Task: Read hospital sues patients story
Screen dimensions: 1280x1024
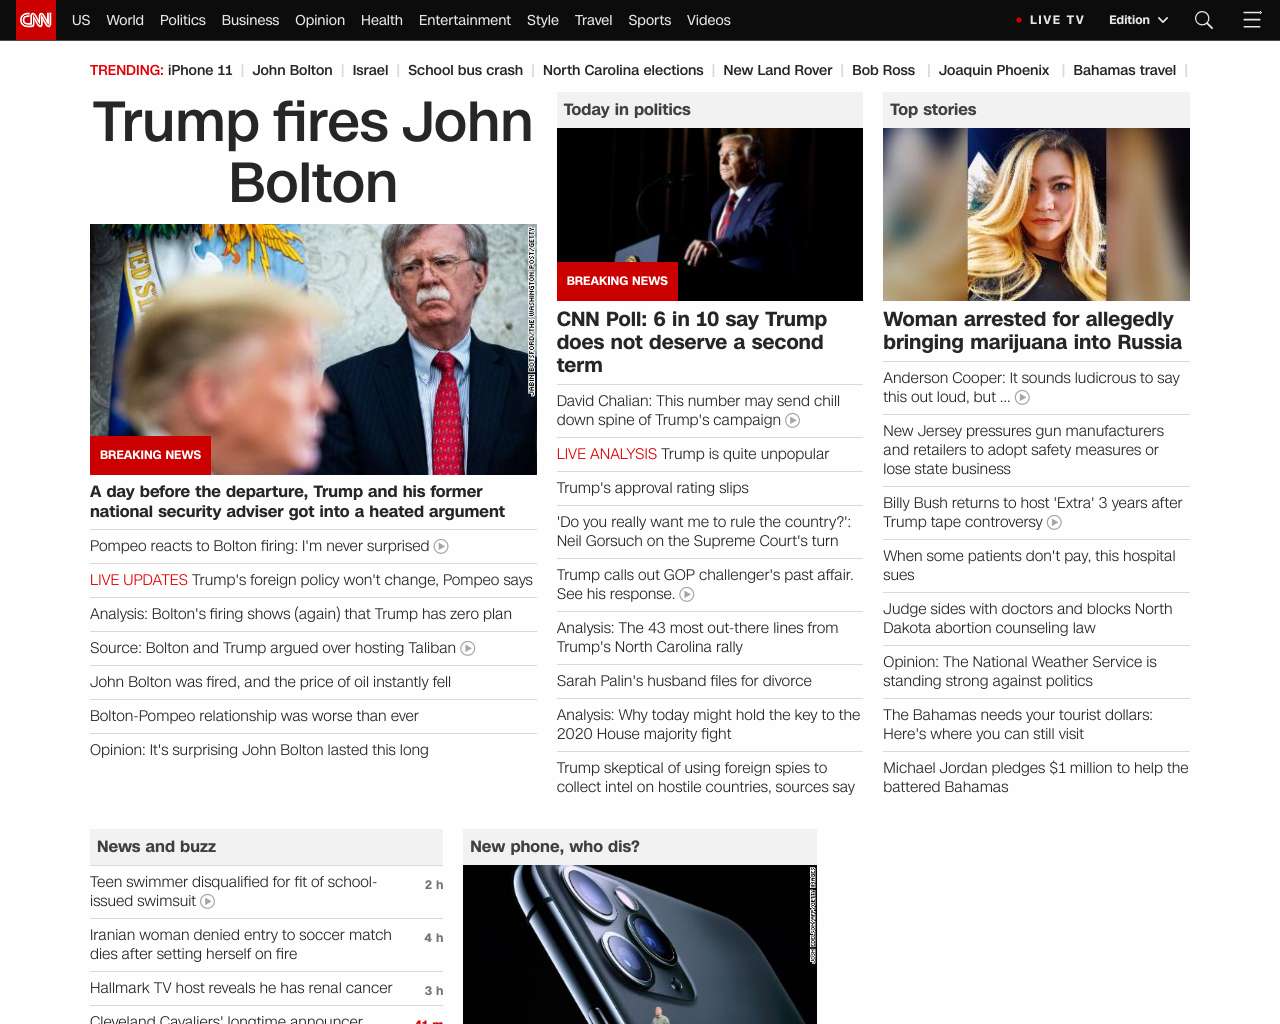Action: 1029,565
